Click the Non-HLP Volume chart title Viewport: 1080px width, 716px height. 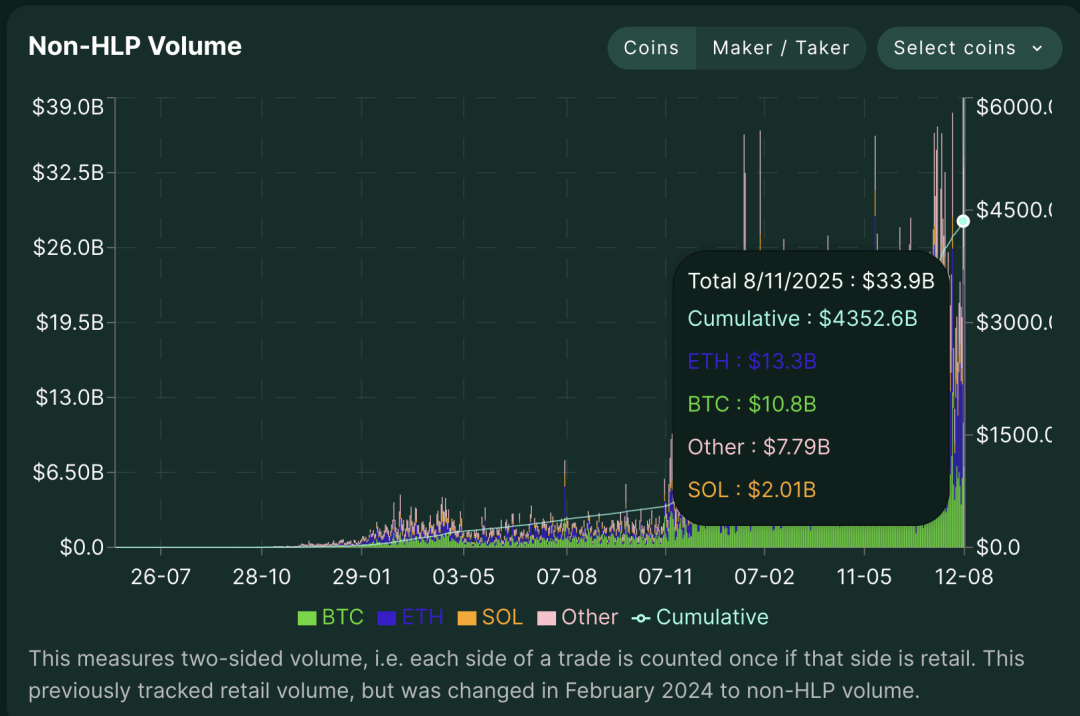tap(135, 46)
